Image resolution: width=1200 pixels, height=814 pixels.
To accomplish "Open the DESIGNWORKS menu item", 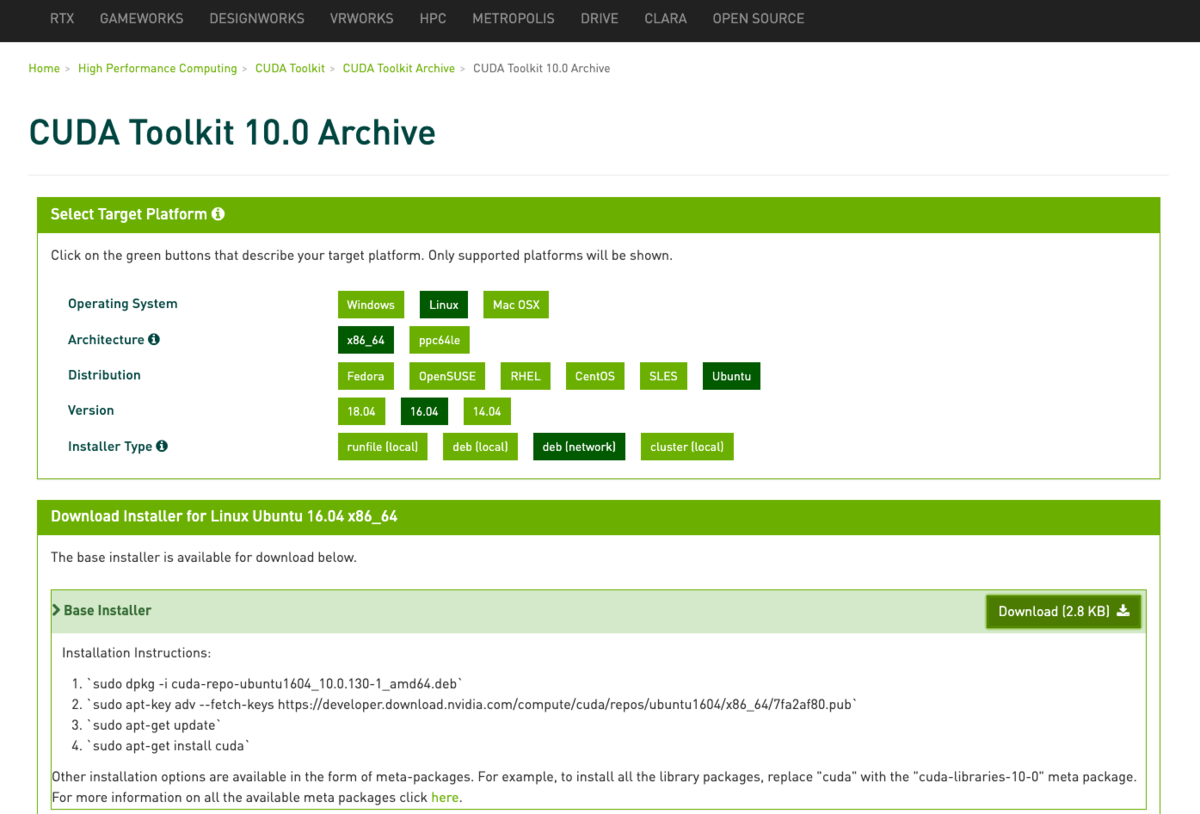I will click(x=257, y=19).
